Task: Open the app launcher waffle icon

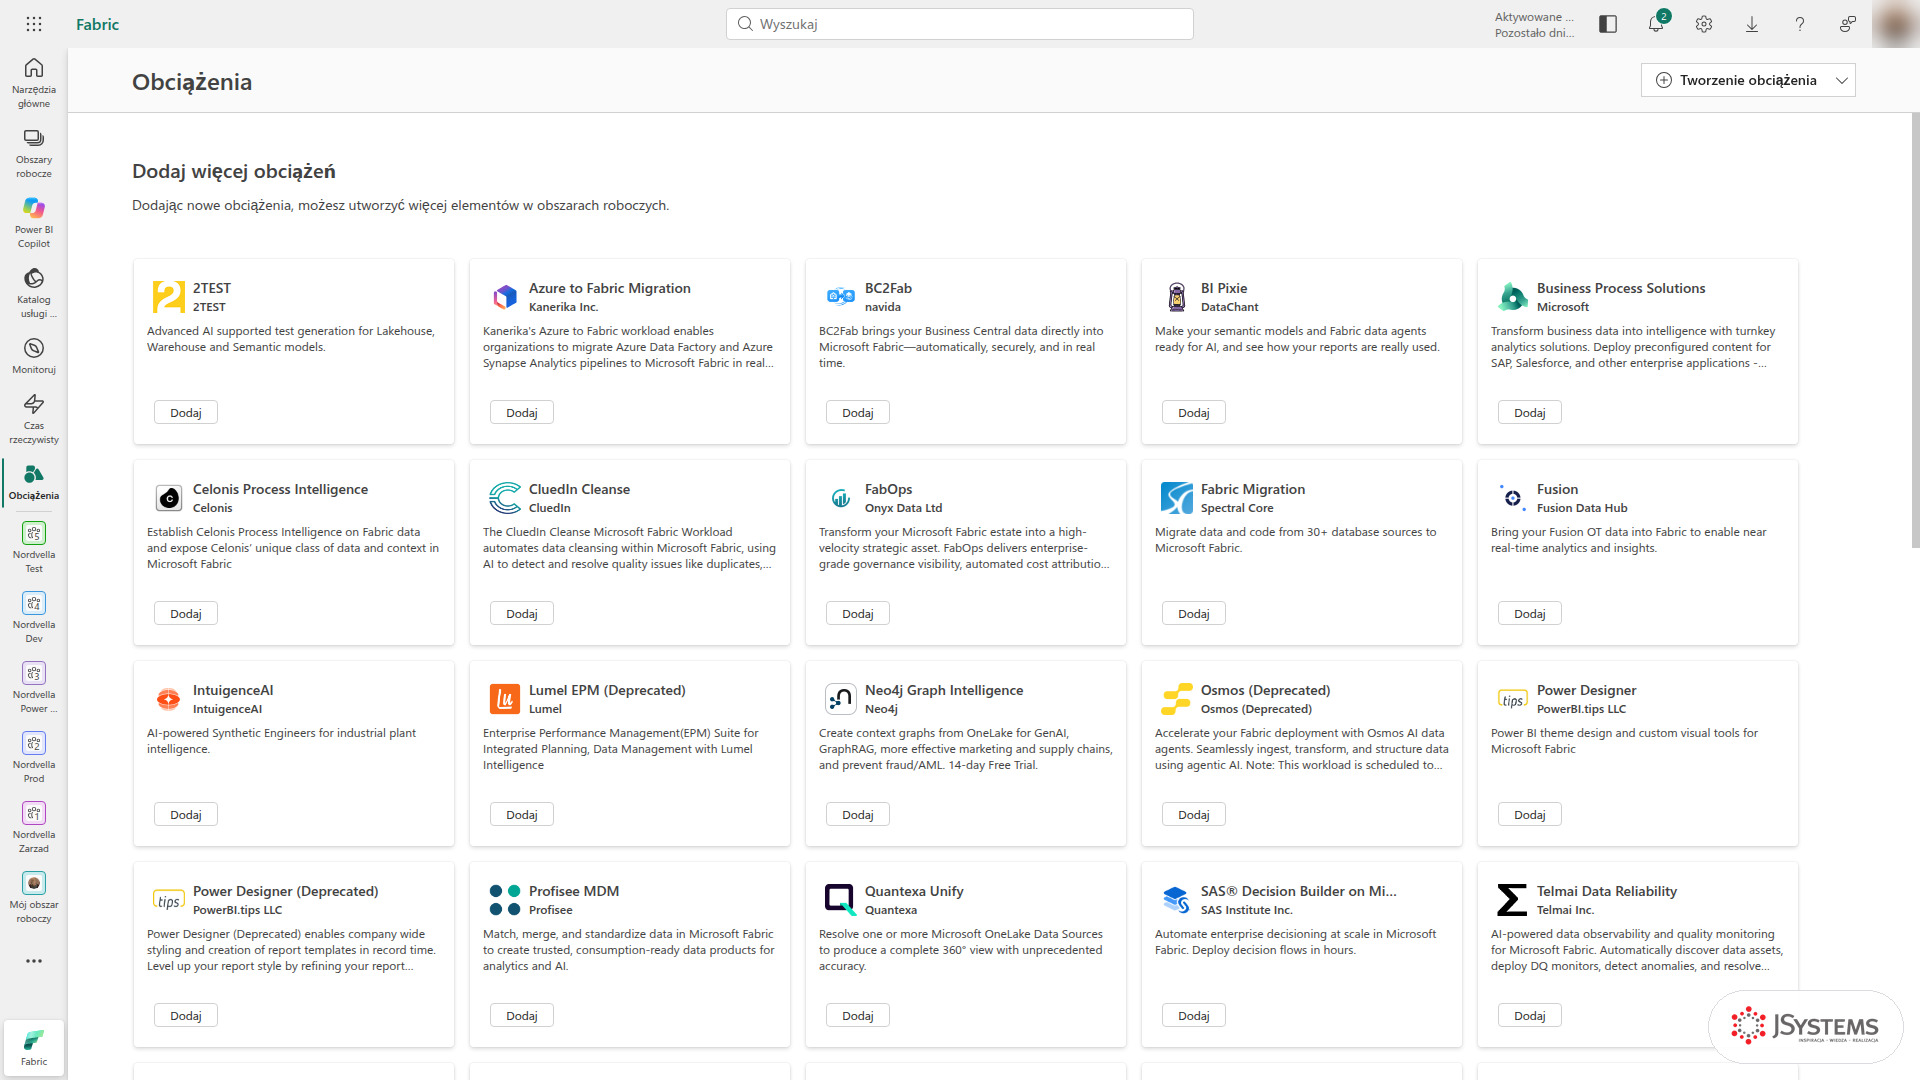Action: coord(34,24)
